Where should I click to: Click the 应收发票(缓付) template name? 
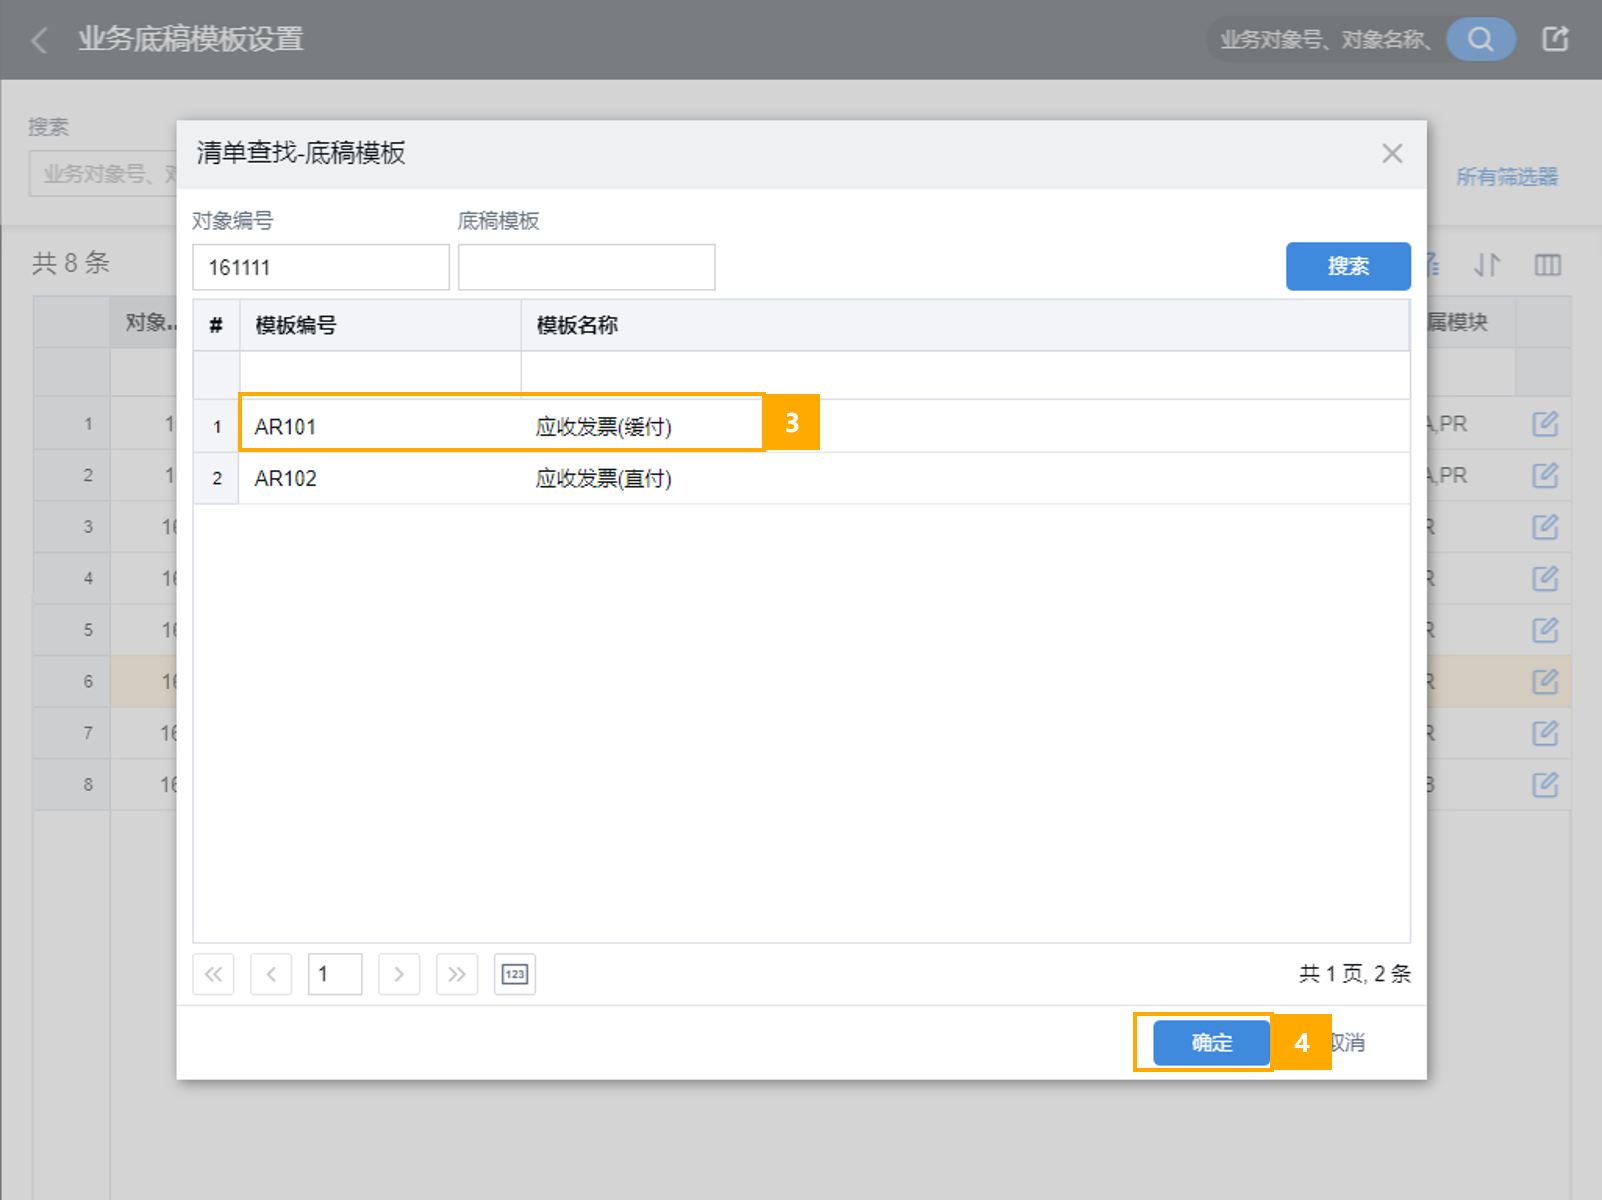coord(603,427)
